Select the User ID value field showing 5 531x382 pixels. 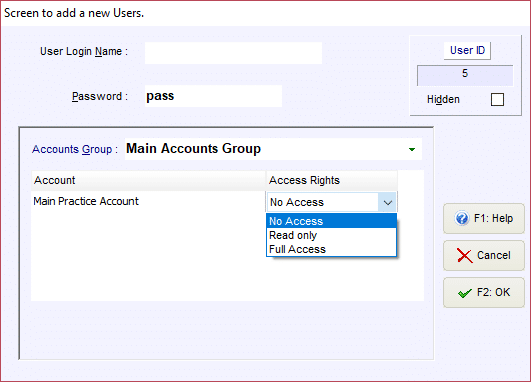pos(465,76)
